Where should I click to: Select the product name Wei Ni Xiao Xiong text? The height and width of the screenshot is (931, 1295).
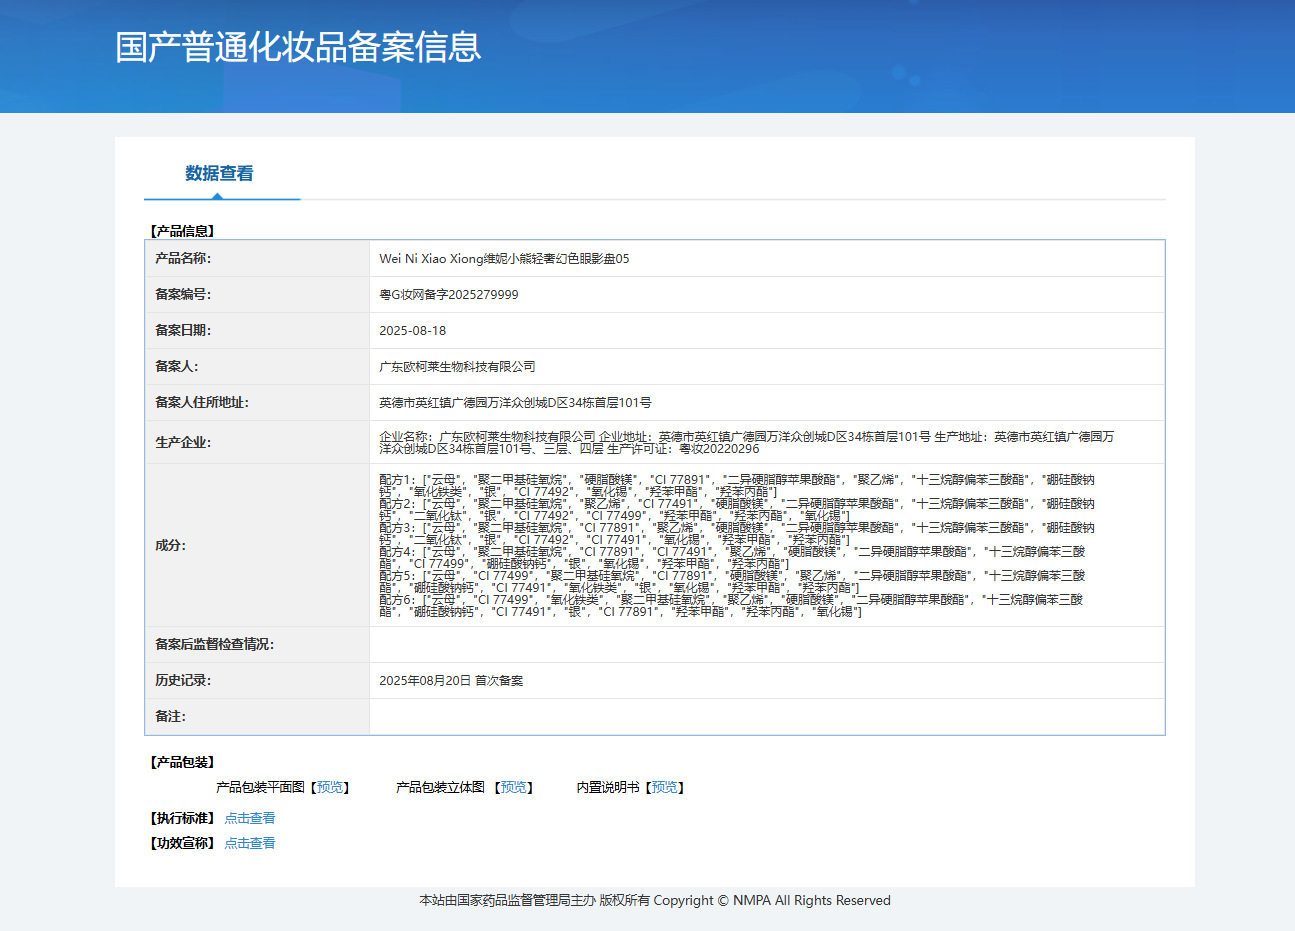(504, 259)
